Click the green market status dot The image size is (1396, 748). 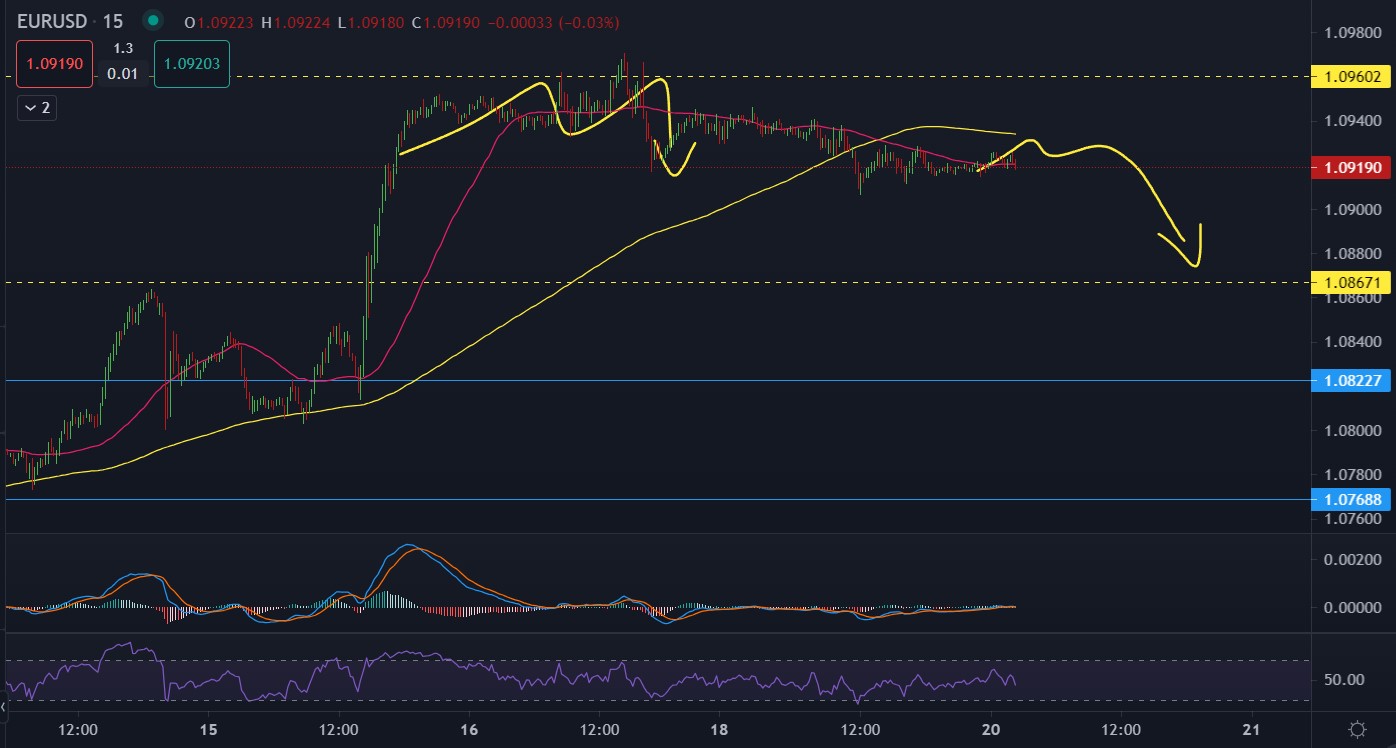(152, 20)
